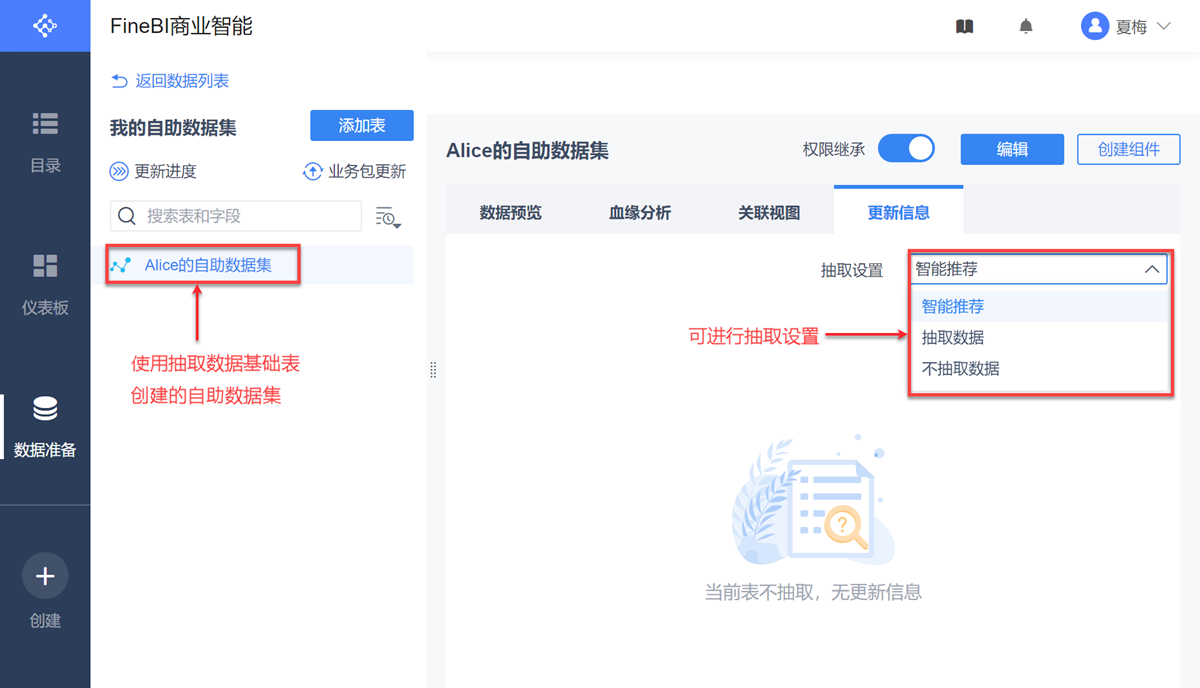This screenshot has width=1200, height=688.
Task: Click the 添加表 button
Action: point(362,125)
